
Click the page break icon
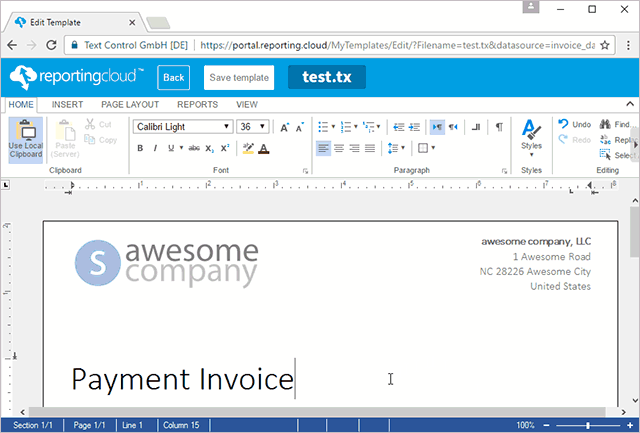[x=476, y=127]
